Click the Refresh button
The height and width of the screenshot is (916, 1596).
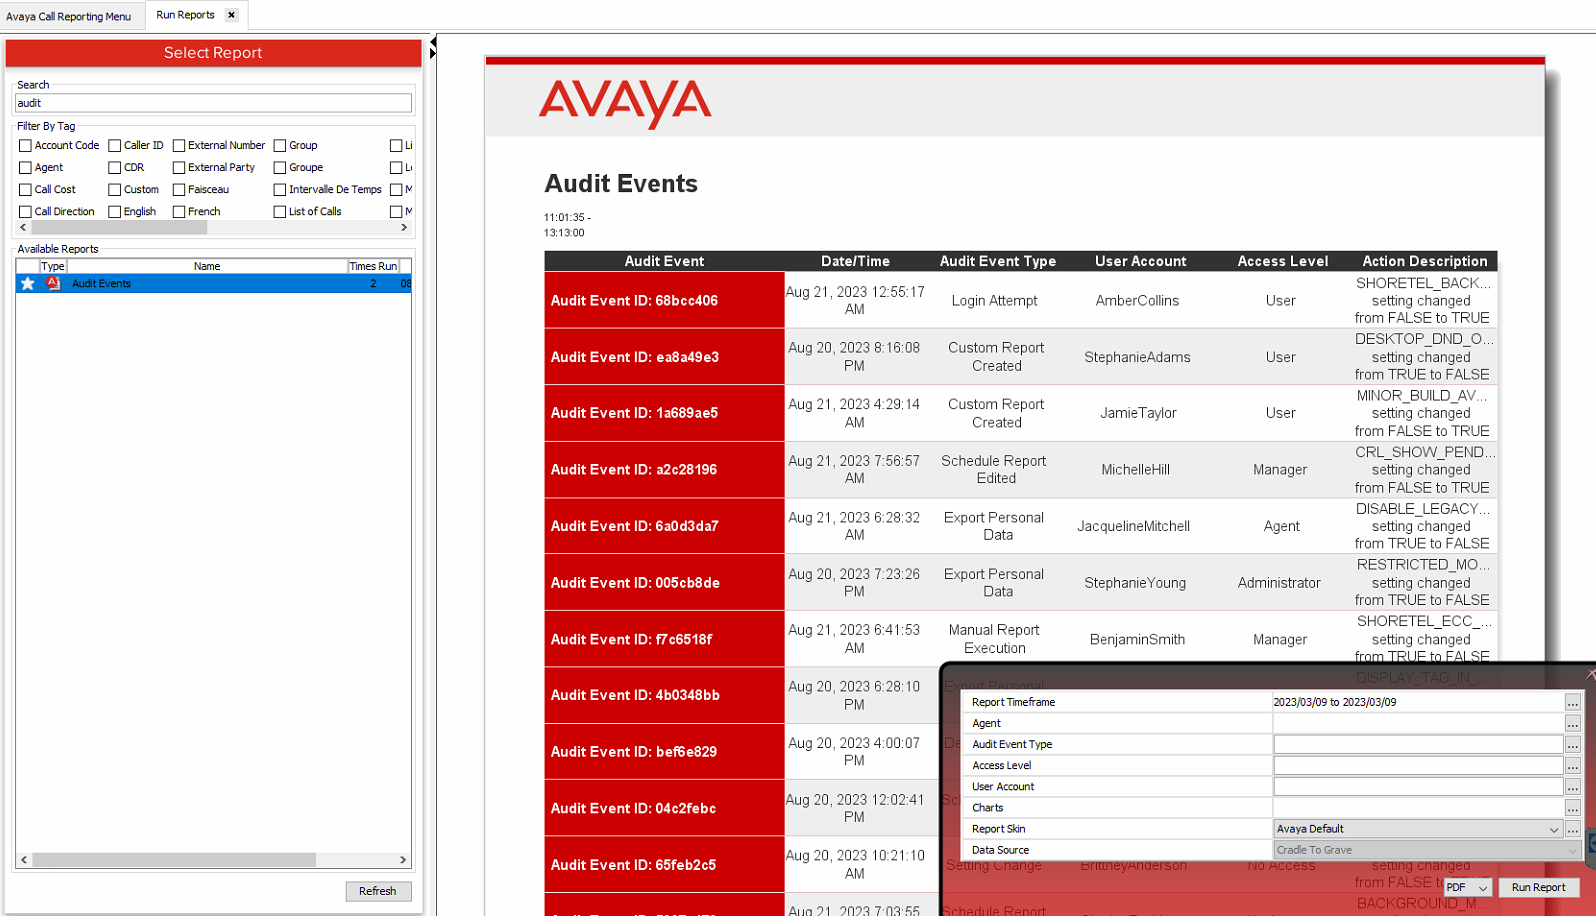click(x=378, y=891)
